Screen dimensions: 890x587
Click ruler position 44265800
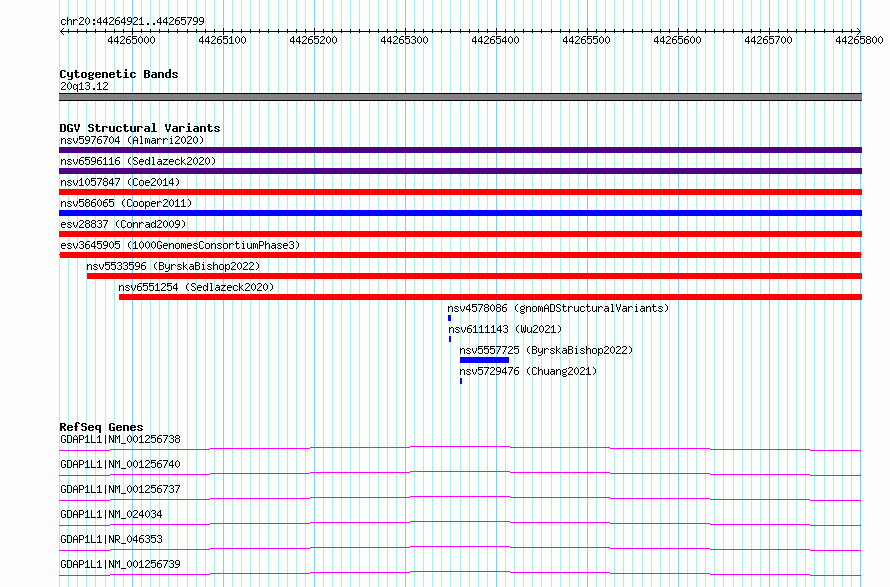tap(859, 40)
